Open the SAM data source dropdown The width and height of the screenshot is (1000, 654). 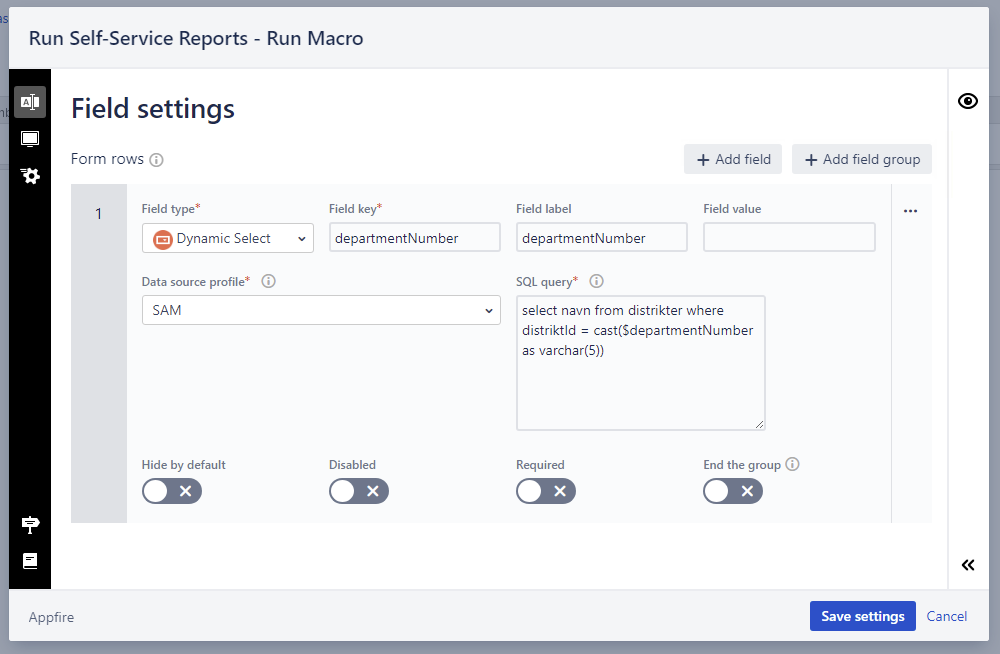coord(321,310)
